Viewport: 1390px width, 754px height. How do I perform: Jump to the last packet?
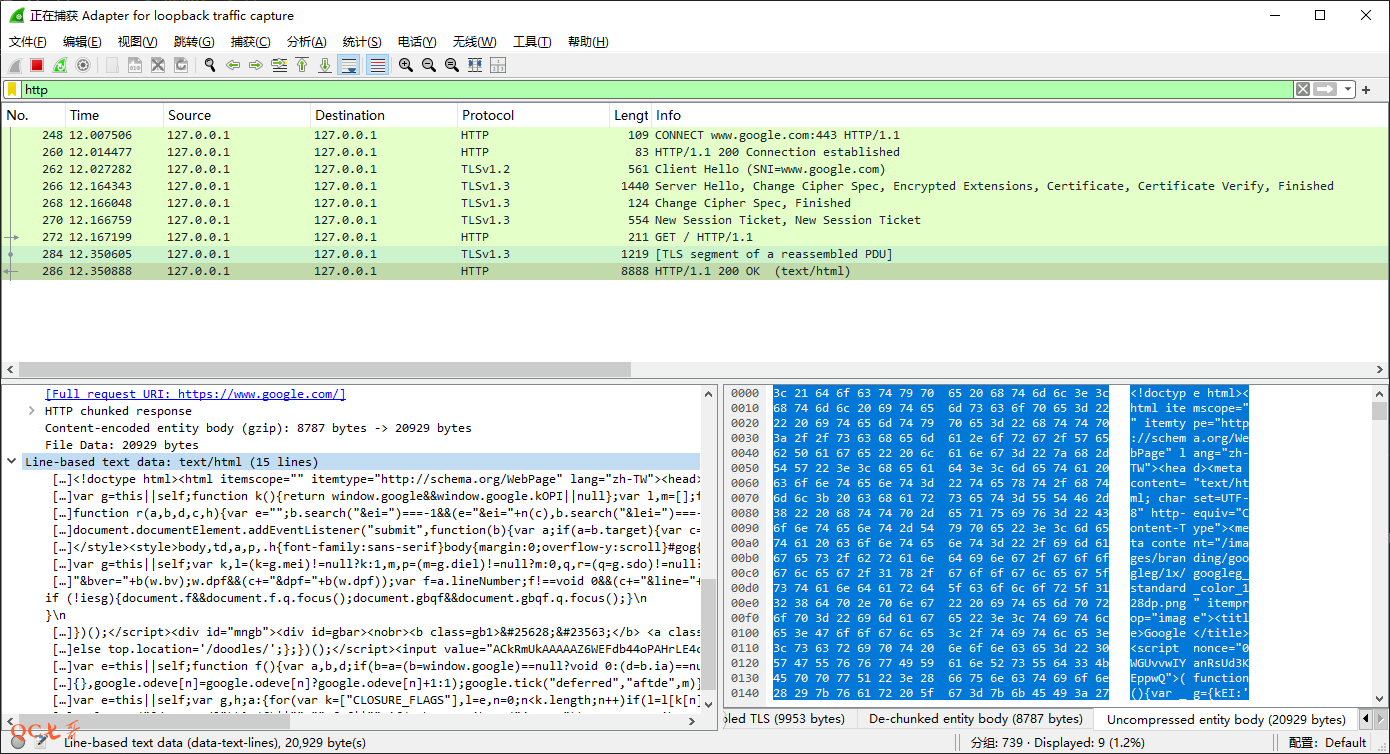[325, 65]
